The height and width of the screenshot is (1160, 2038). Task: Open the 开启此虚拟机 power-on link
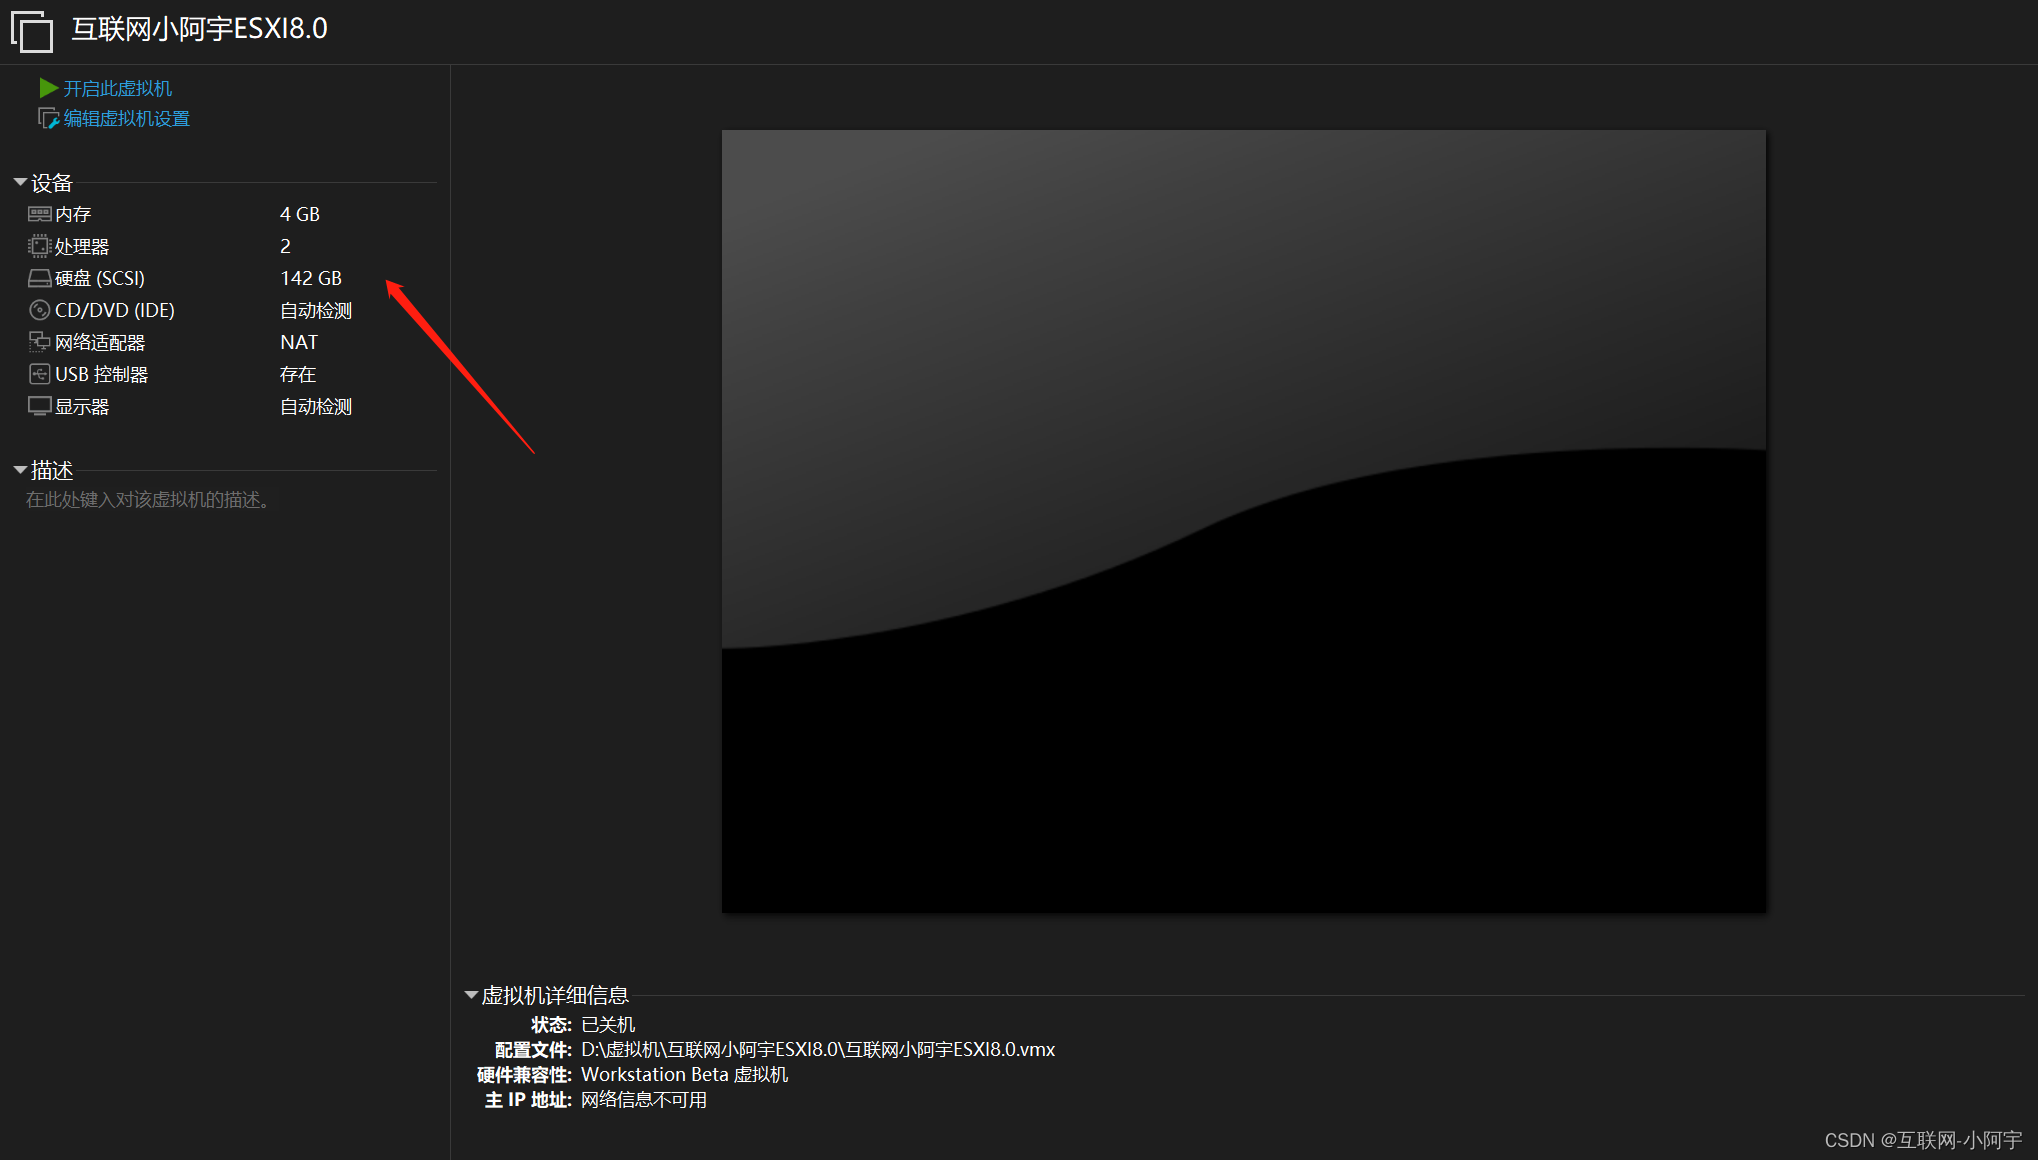118,89
